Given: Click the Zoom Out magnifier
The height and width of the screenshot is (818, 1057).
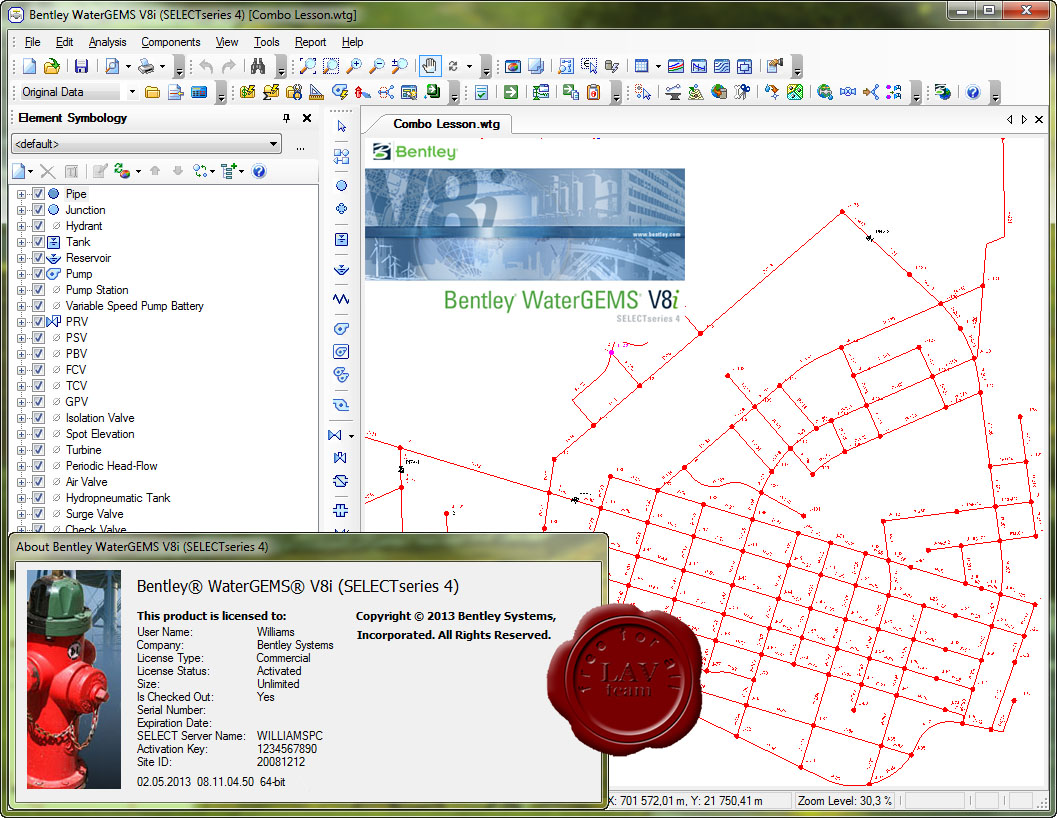Looking at the screenshot, I should (376, 66).
